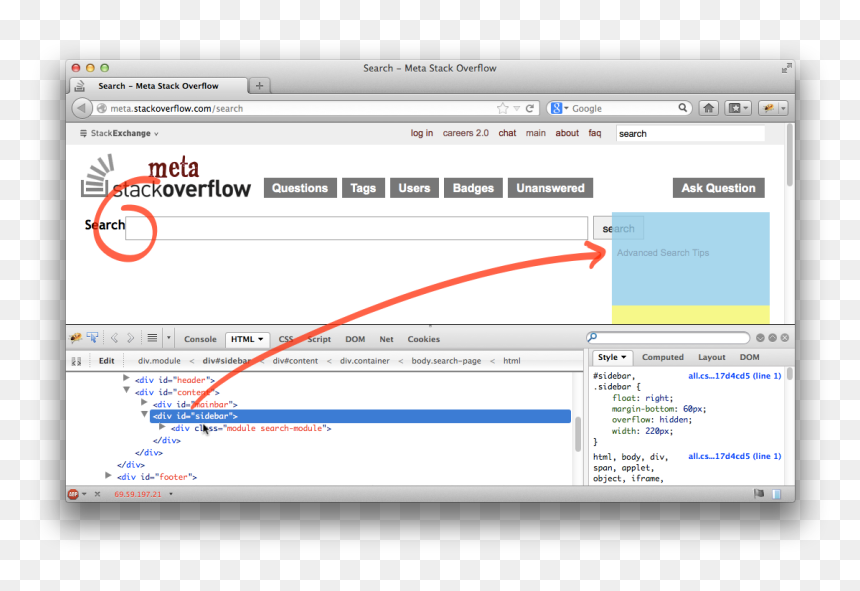Click the browser back arrow button

coord(82,108)
